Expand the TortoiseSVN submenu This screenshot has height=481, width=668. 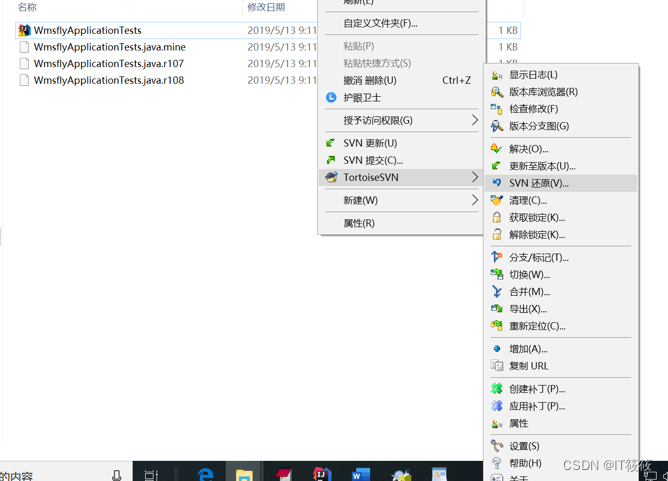[400, 177]
